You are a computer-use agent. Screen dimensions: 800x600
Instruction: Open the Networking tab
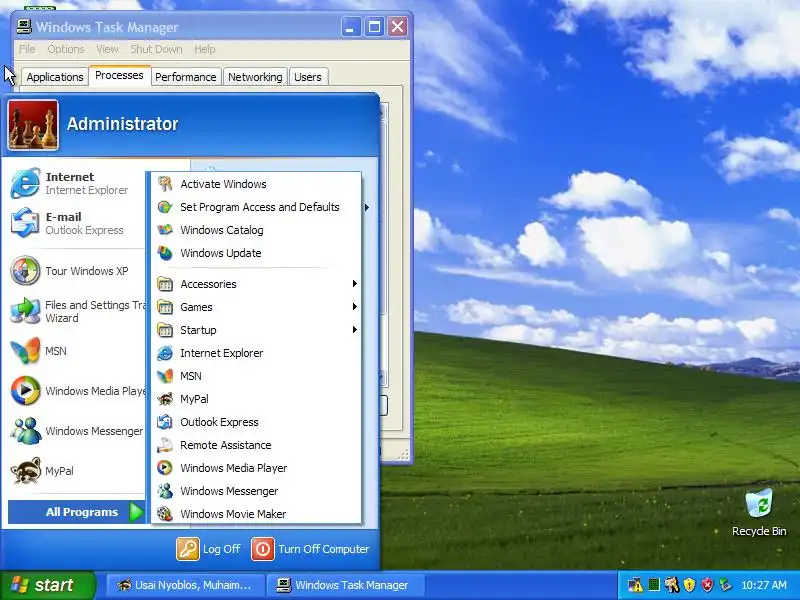click(x=255, y=77)
